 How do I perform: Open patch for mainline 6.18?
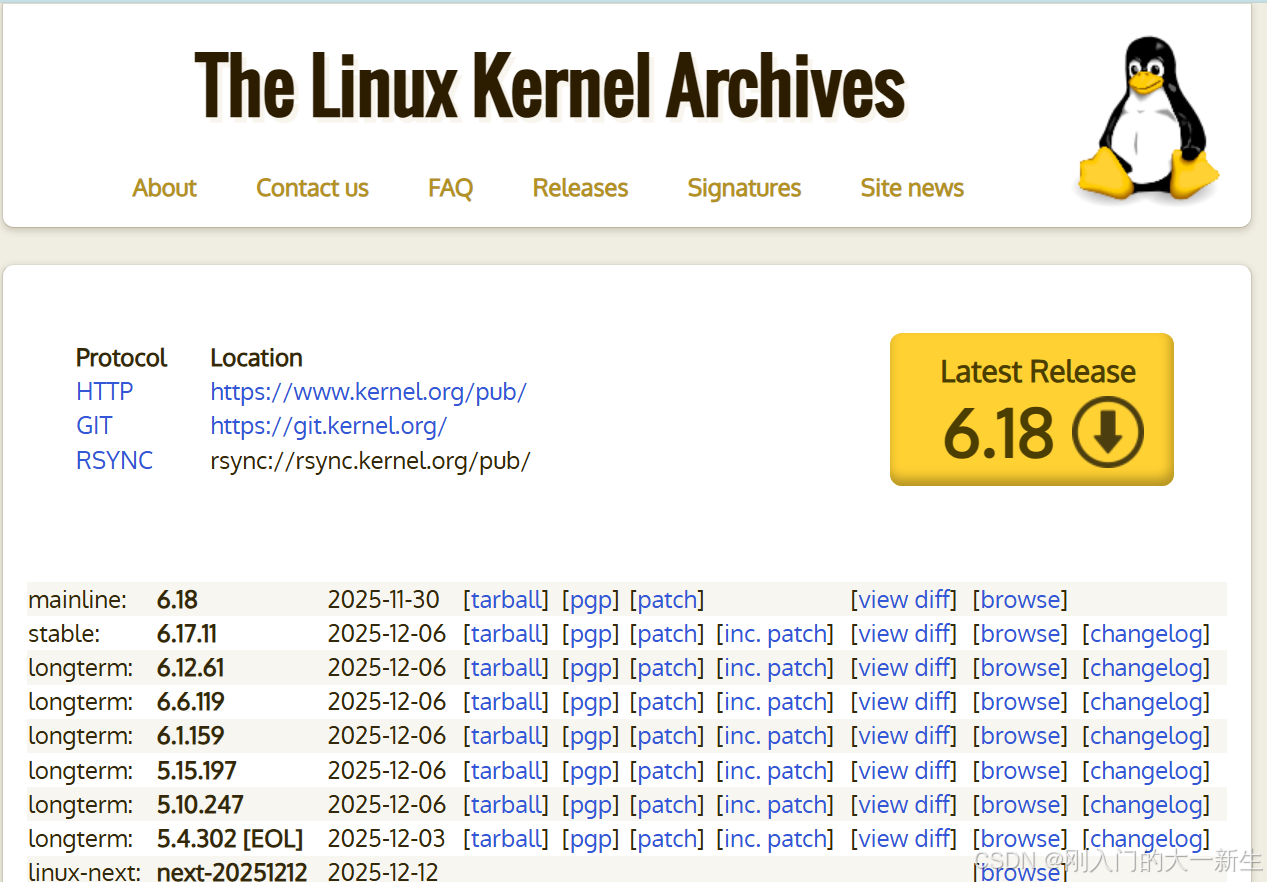tap(667, 600)
